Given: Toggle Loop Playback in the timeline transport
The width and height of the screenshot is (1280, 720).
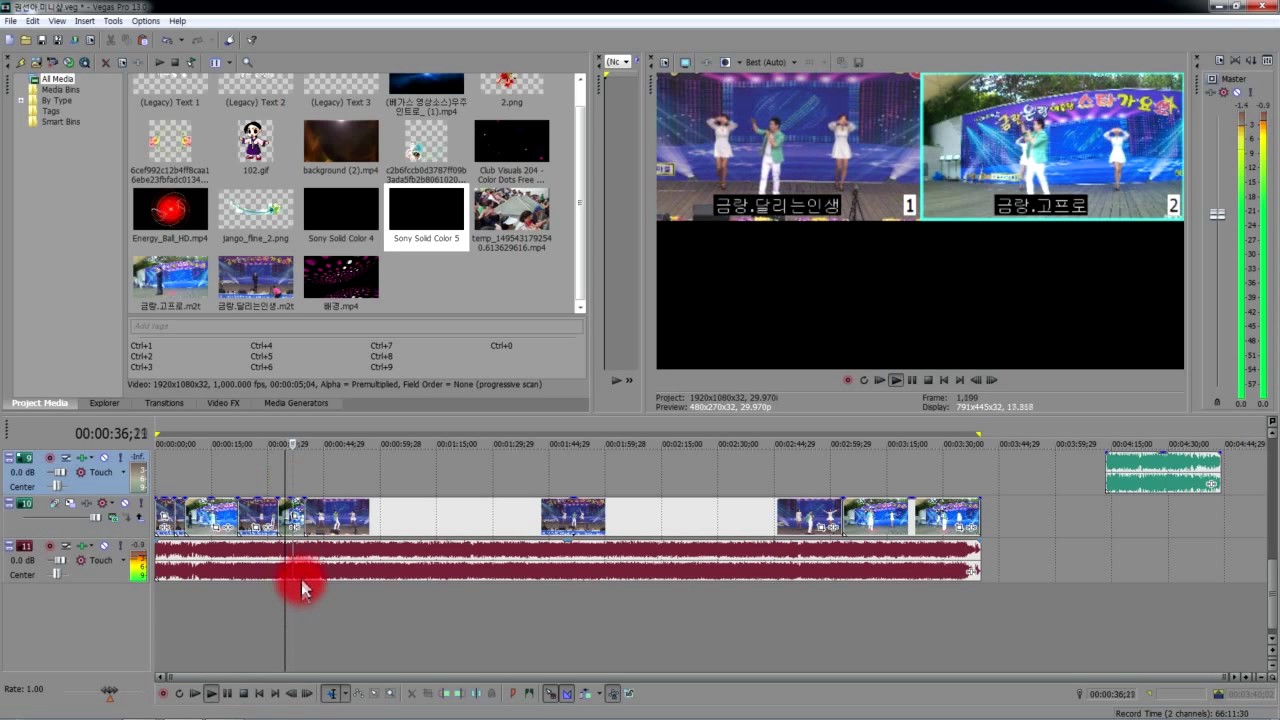Looking at the screenshot, I should 179,693.
